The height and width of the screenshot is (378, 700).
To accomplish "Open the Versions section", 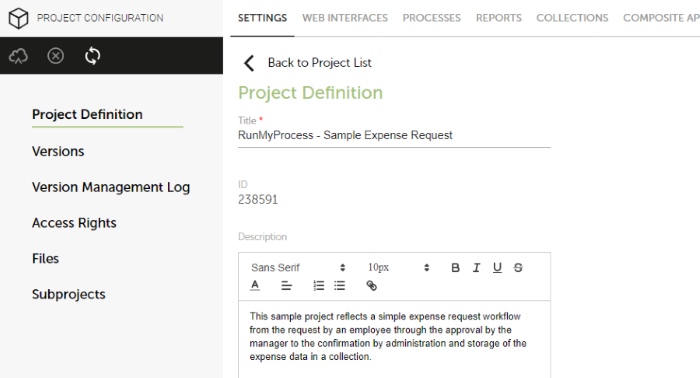I will pyautogui.click(x=58, y=151).
